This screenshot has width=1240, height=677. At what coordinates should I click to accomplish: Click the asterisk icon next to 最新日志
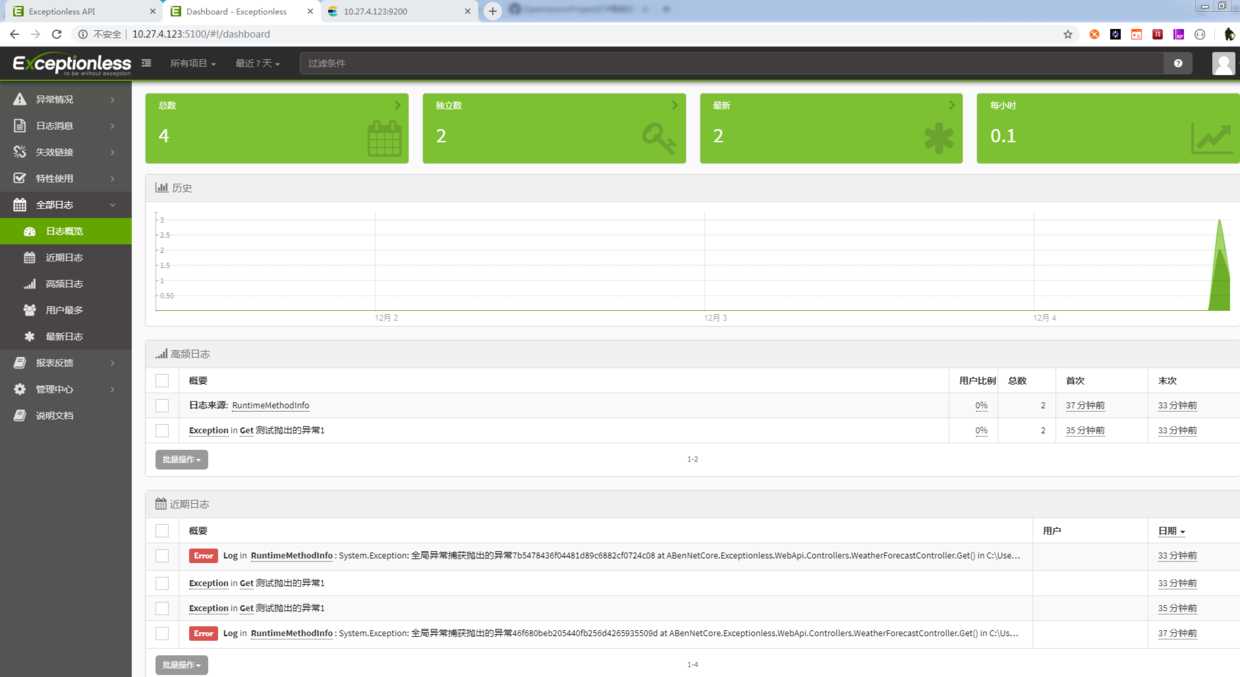(30, 337)
